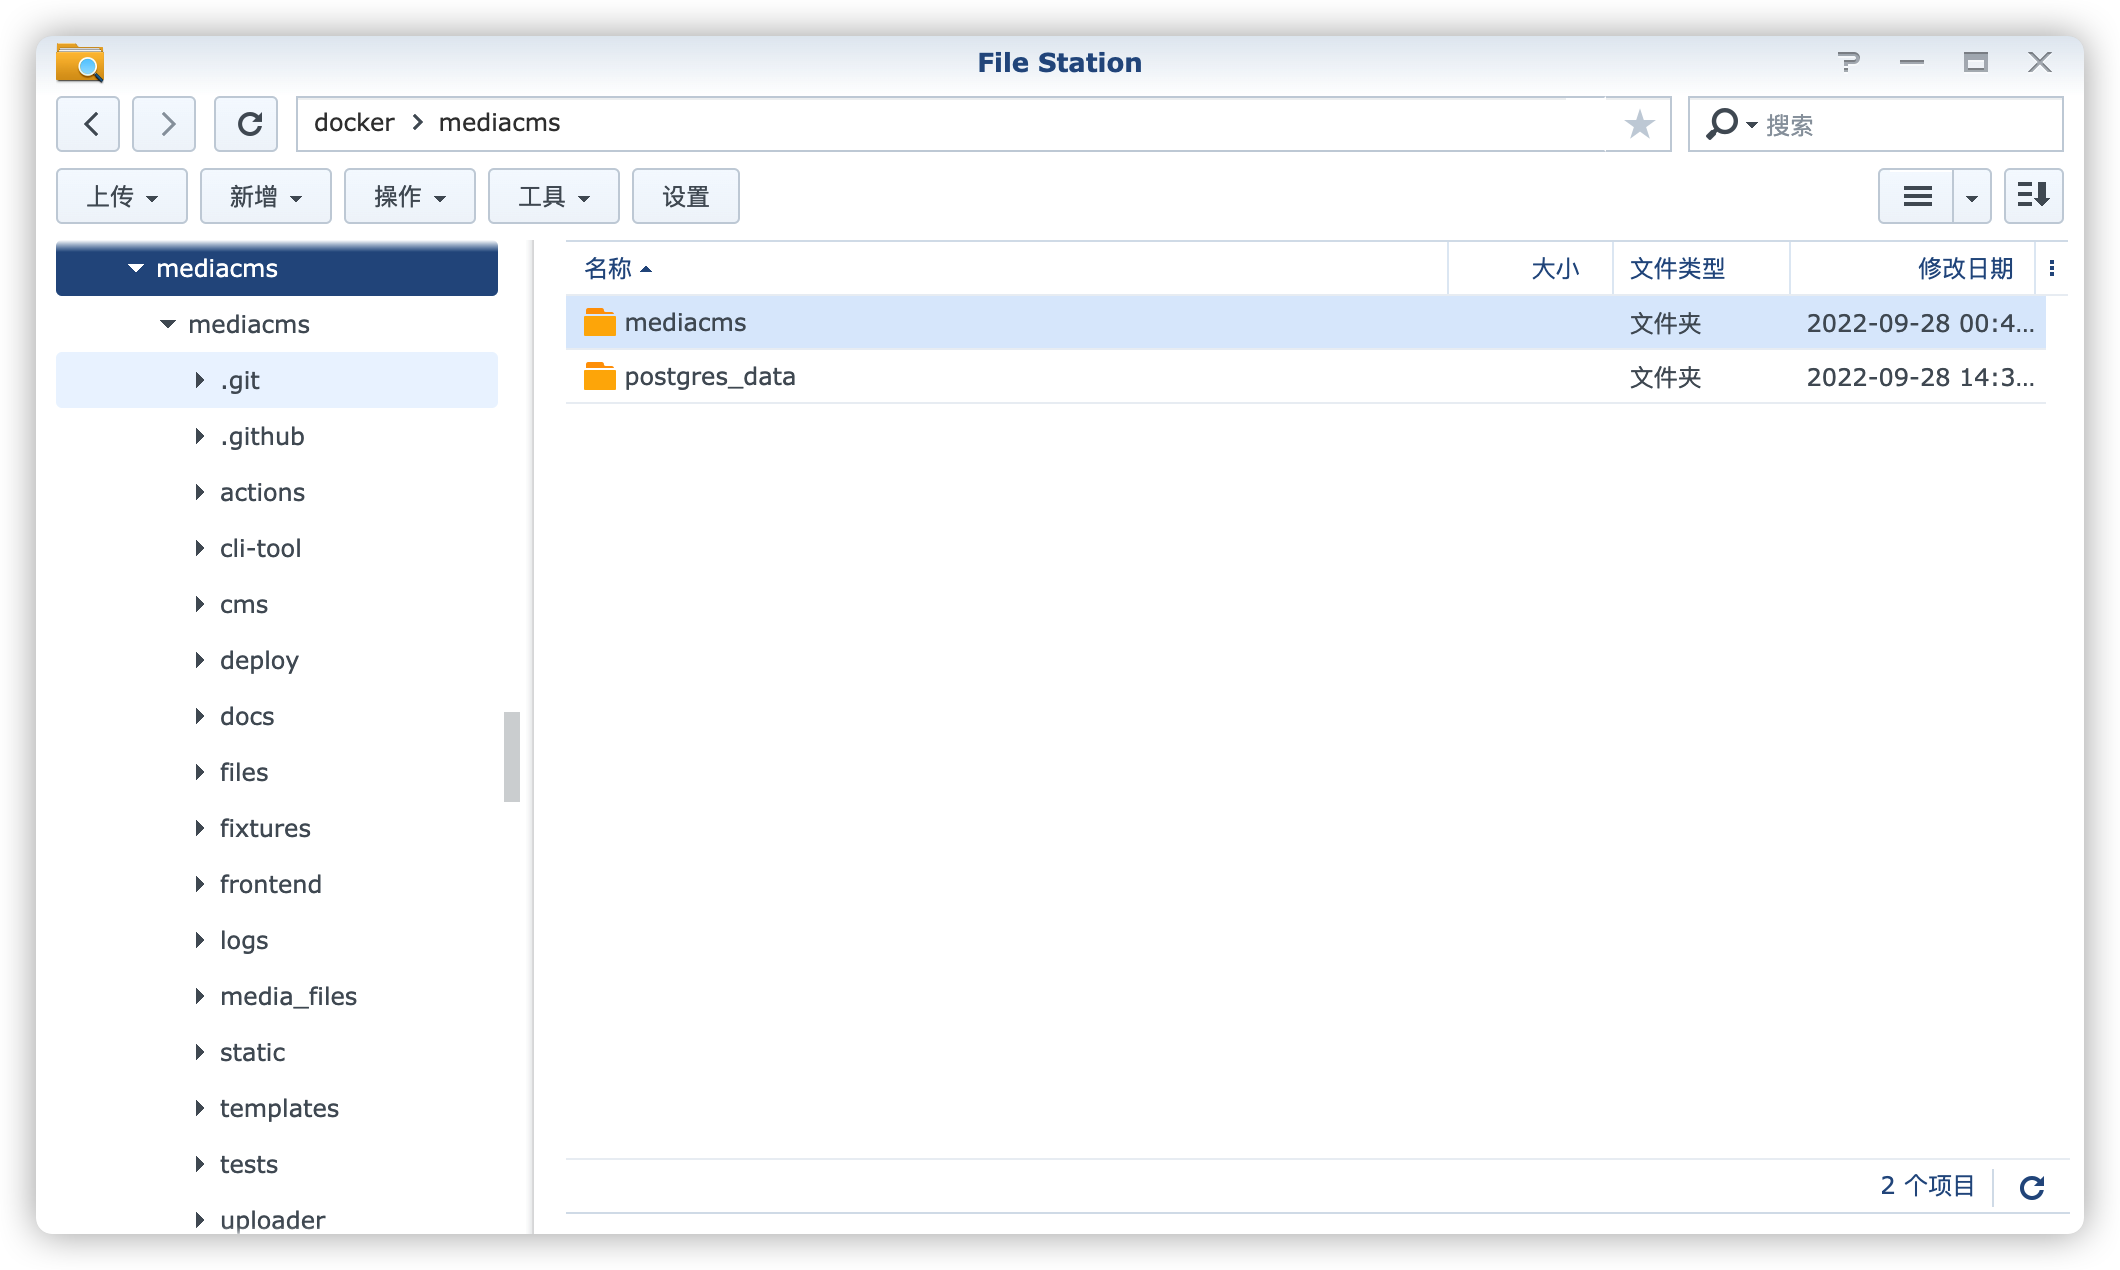This screenshot has height=1270, width=2120.
Task: Go back with the left arrow button
Action: (x=89, y=124)
